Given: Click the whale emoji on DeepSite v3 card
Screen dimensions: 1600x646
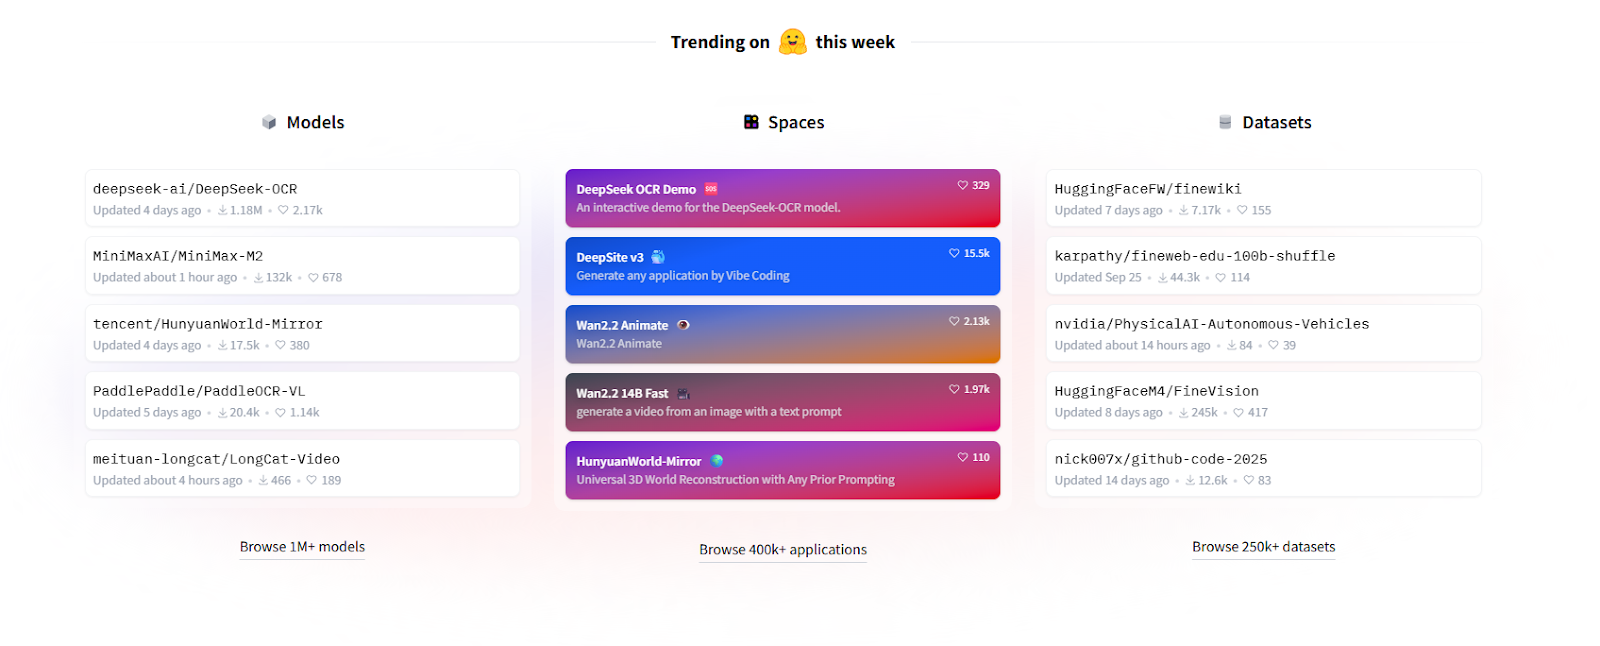Looking at the screenshot, I should [658, 256].
